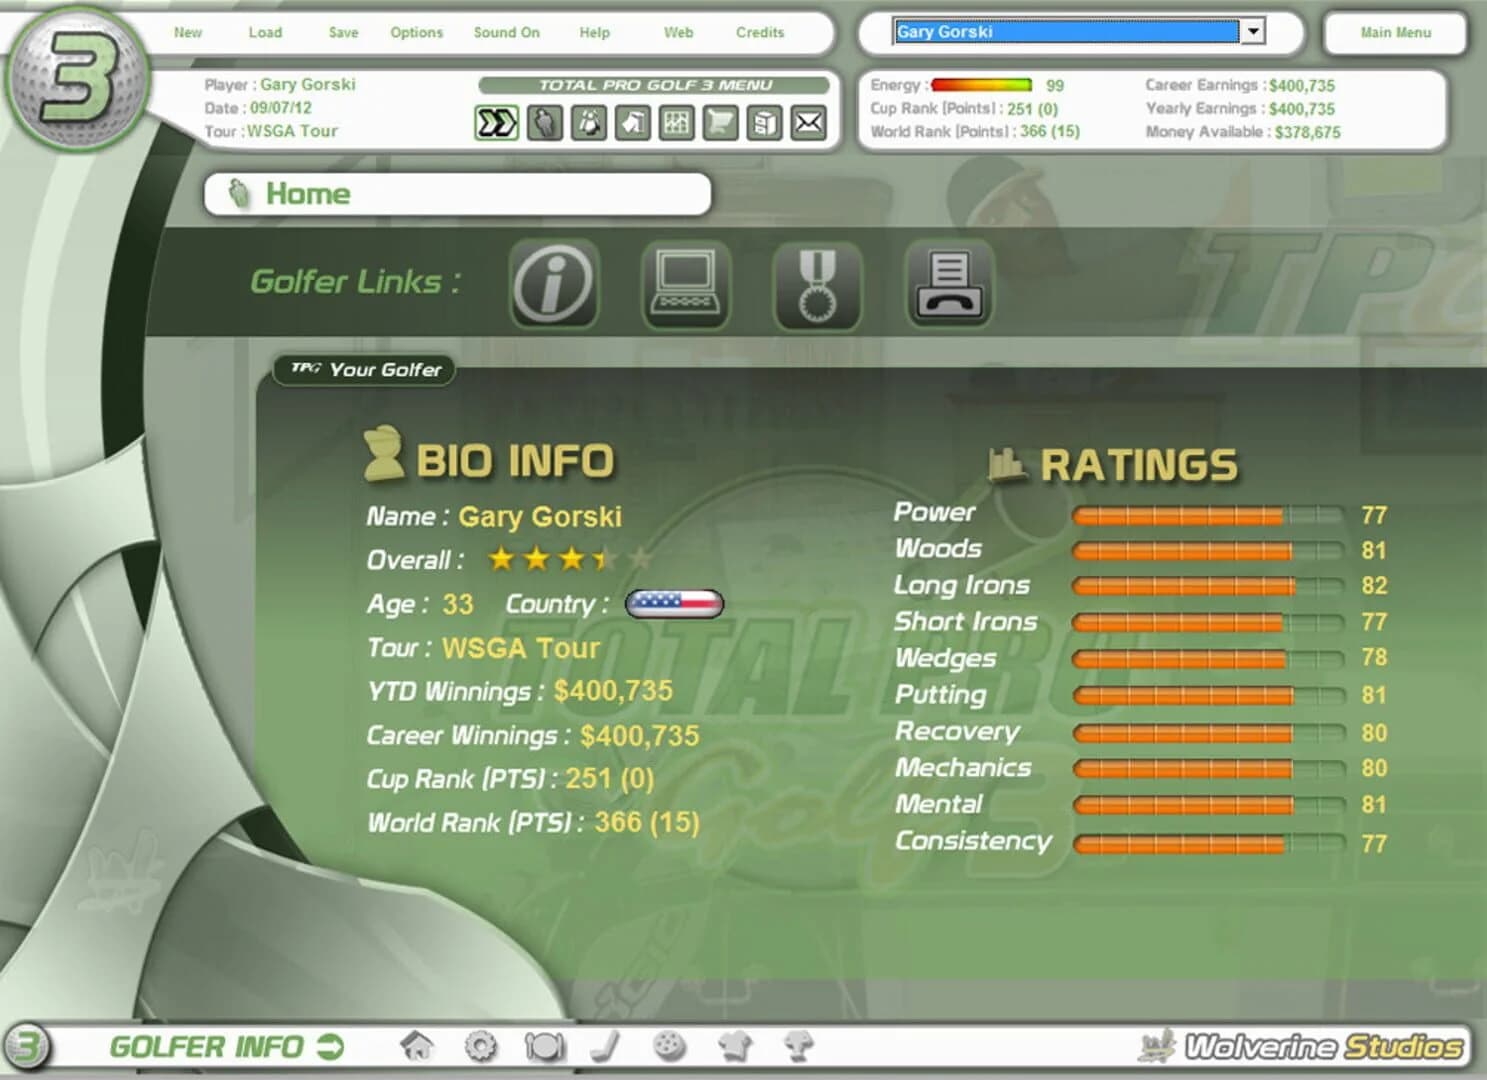Screen dimensions: 1487x1080
Task: Open the records file cabinet icon
Action: tap(763, 121)
